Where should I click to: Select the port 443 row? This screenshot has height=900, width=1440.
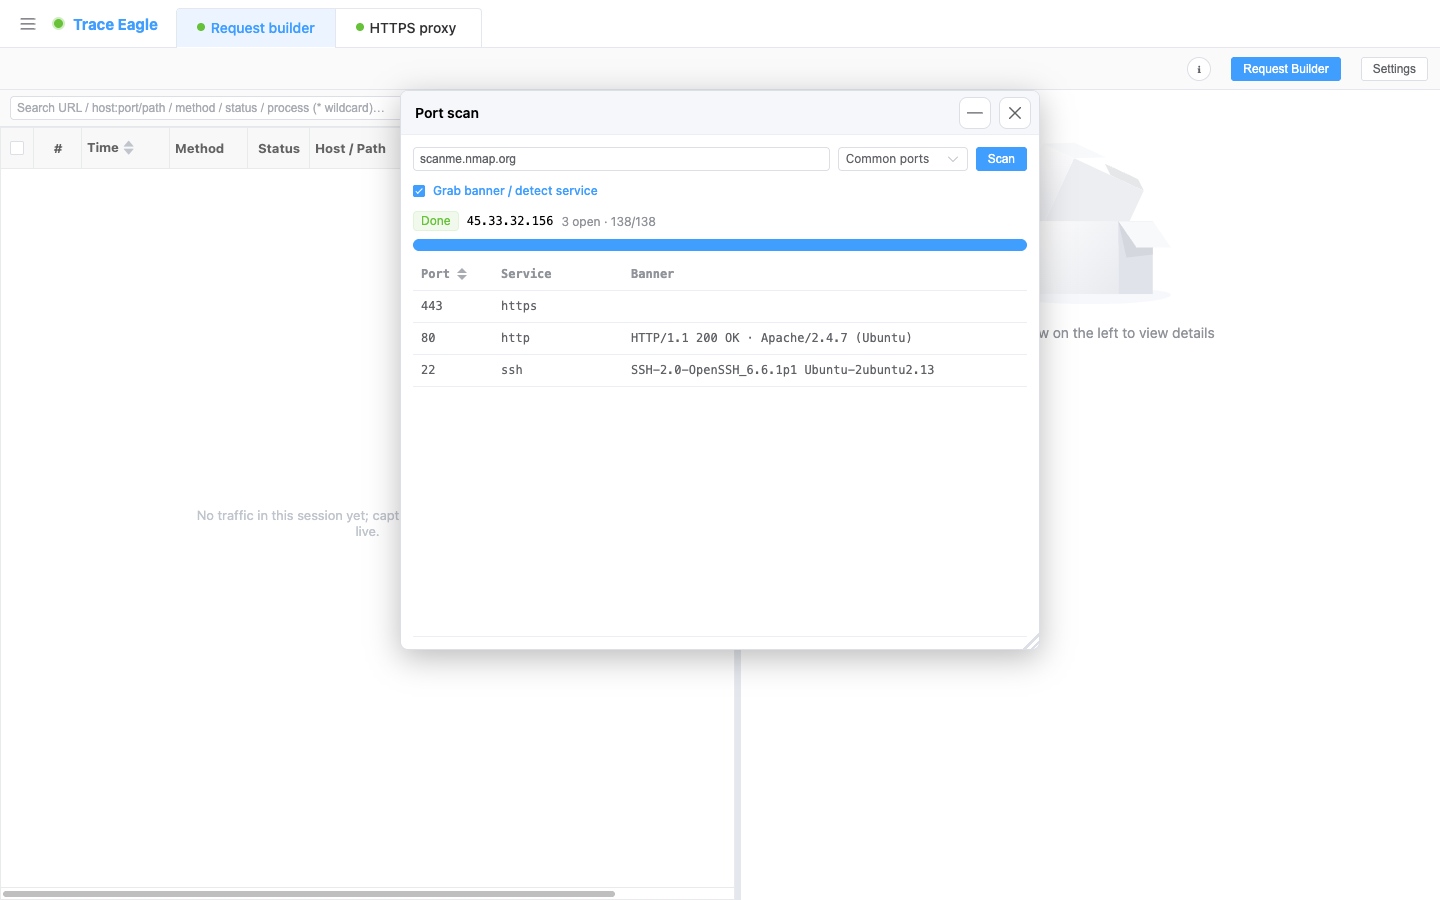click(x=720, y=306)
